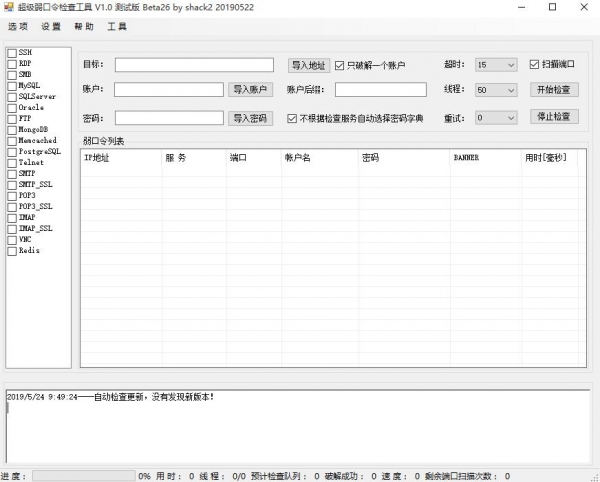The height and width of the screenshot is (482, 600).
Task: Enable the PostgreSQL checkbox
Action: [x=12, y=152]
